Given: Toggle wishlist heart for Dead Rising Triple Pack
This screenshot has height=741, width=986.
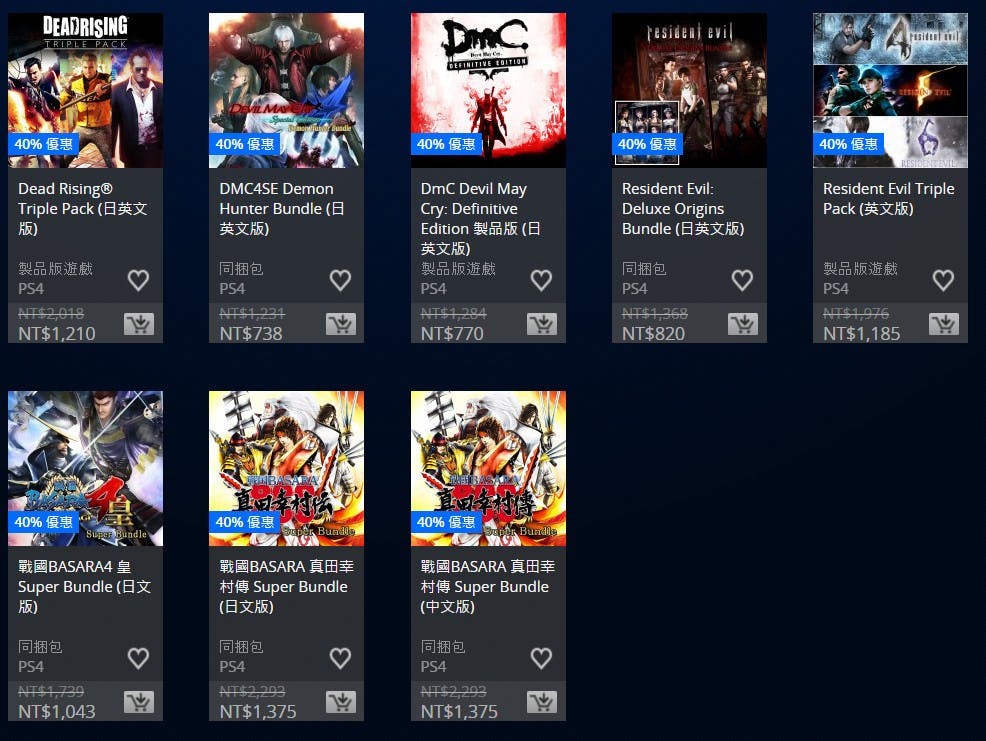Looking at the screenshot, I should [138, 280].
